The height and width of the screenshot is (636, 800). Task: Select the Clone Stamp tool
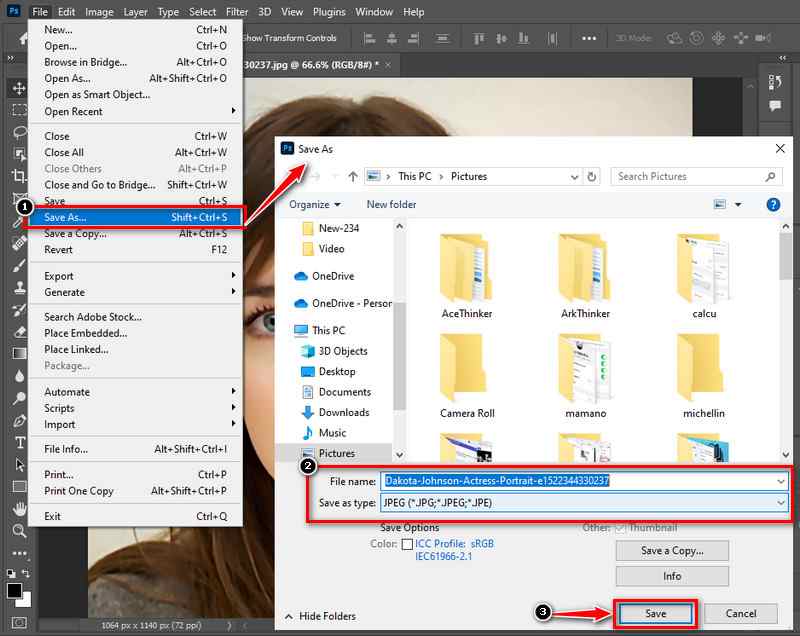coord(19,287)
